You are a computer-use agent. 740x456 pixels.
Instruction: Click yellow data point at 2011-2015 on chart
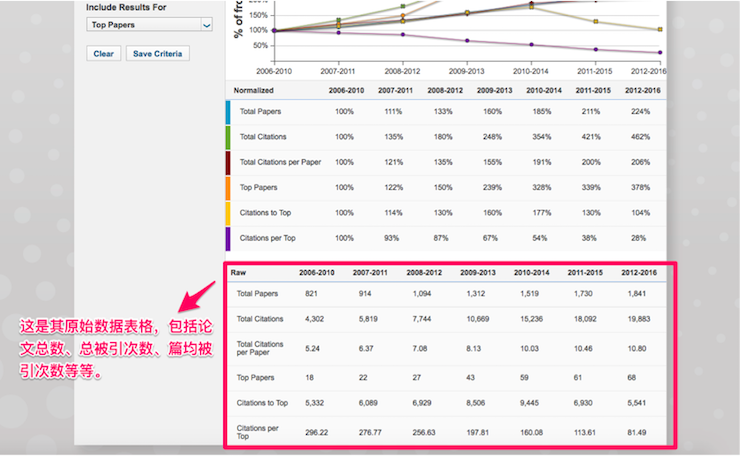tap(595, 20)
